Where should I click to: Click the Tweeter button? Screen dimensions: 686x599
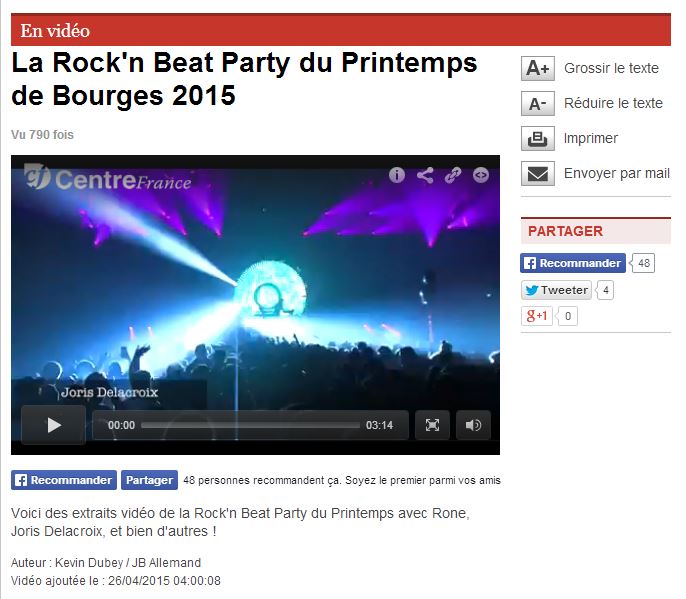pyautogui.click(x=556, y=290)
